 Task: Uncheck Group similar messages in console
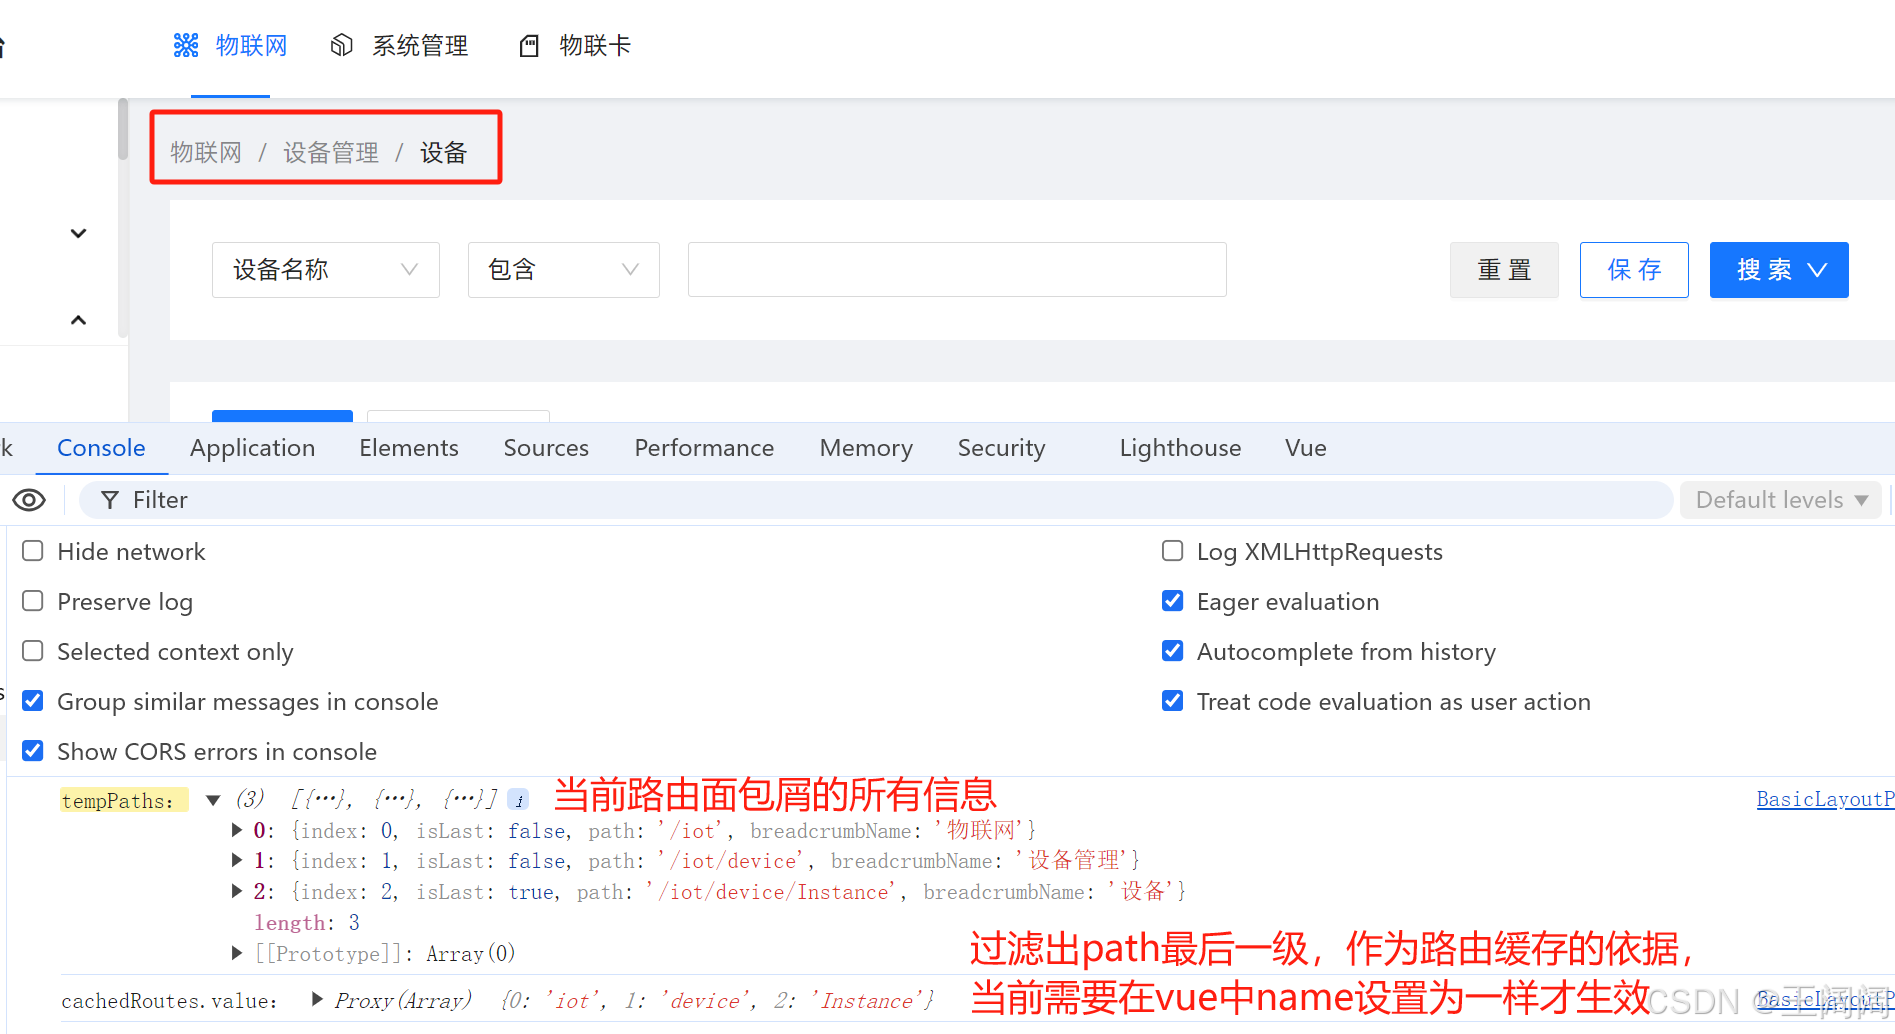pyautogui.click(x=33, y=701)
